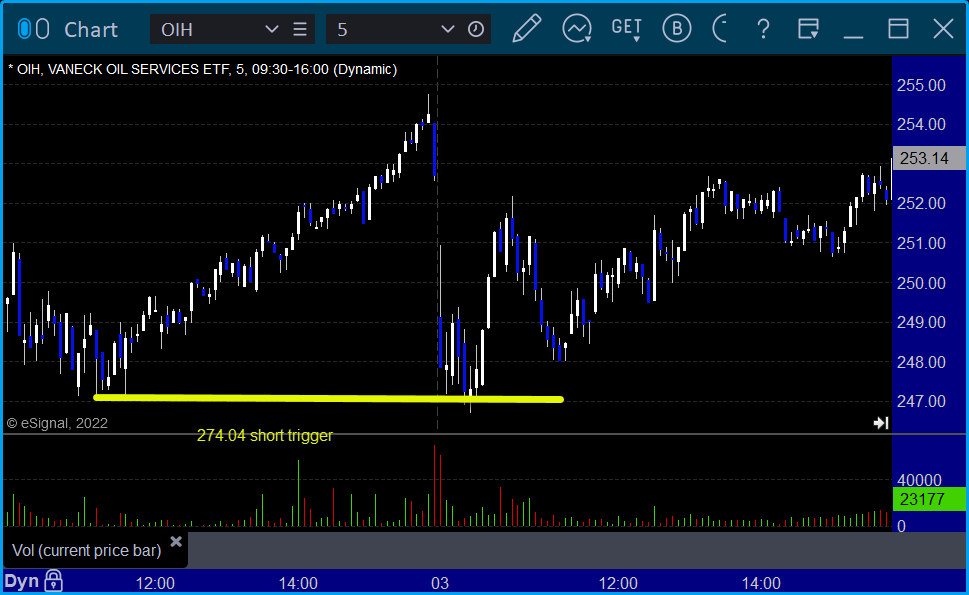Click the 255.00 price axis label
This screenshot has width=969, height=595.
point(921,85)
